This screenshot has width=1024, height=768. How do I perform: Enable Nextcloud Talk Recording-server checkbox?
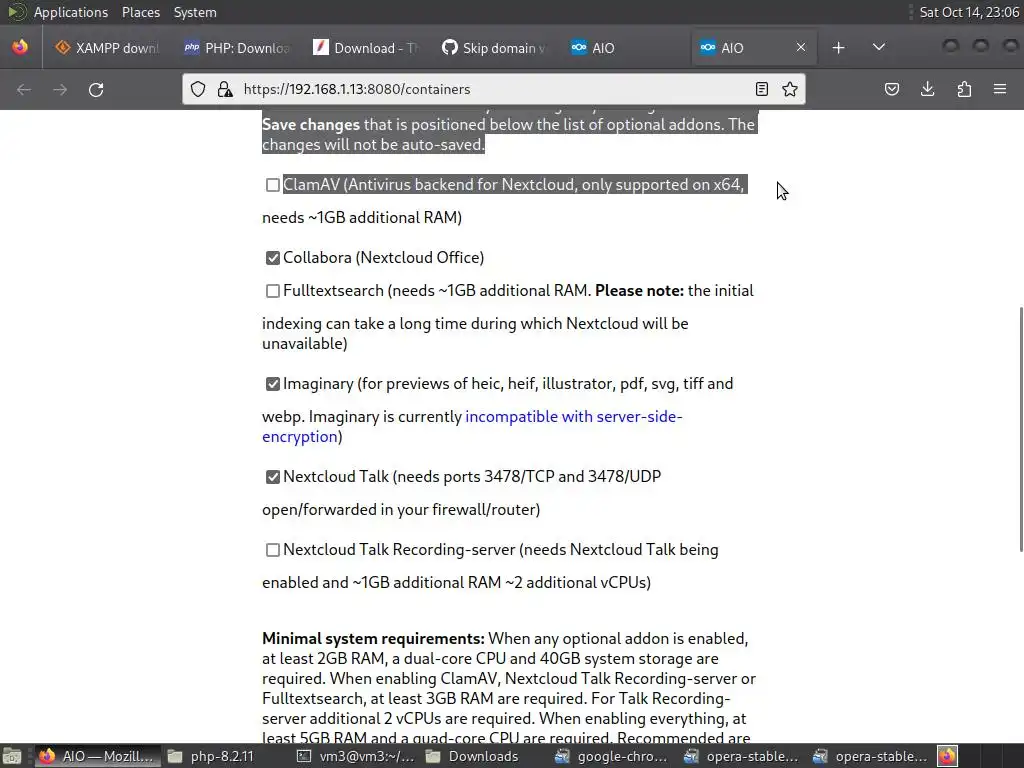click(x=273, y=550)
